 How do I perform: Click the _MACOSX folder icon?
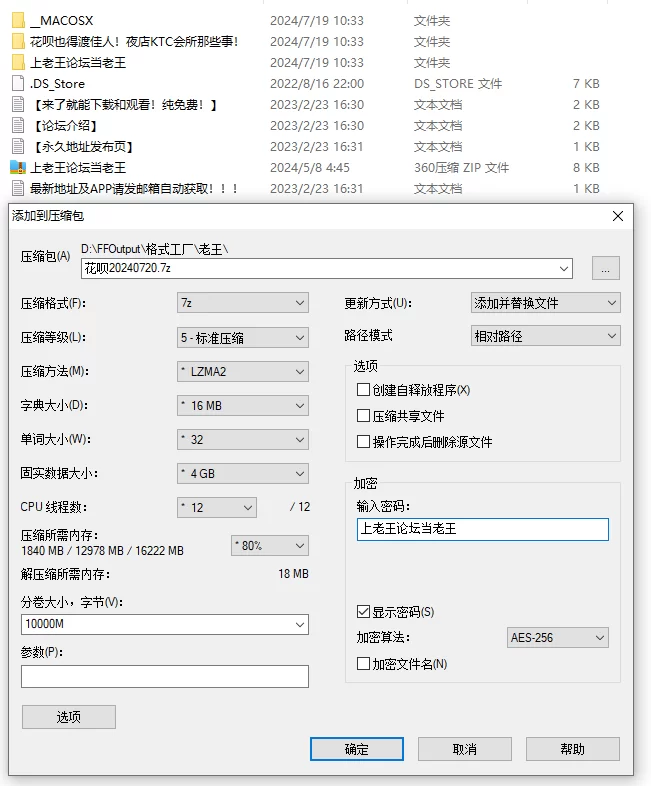coord(18,21)
